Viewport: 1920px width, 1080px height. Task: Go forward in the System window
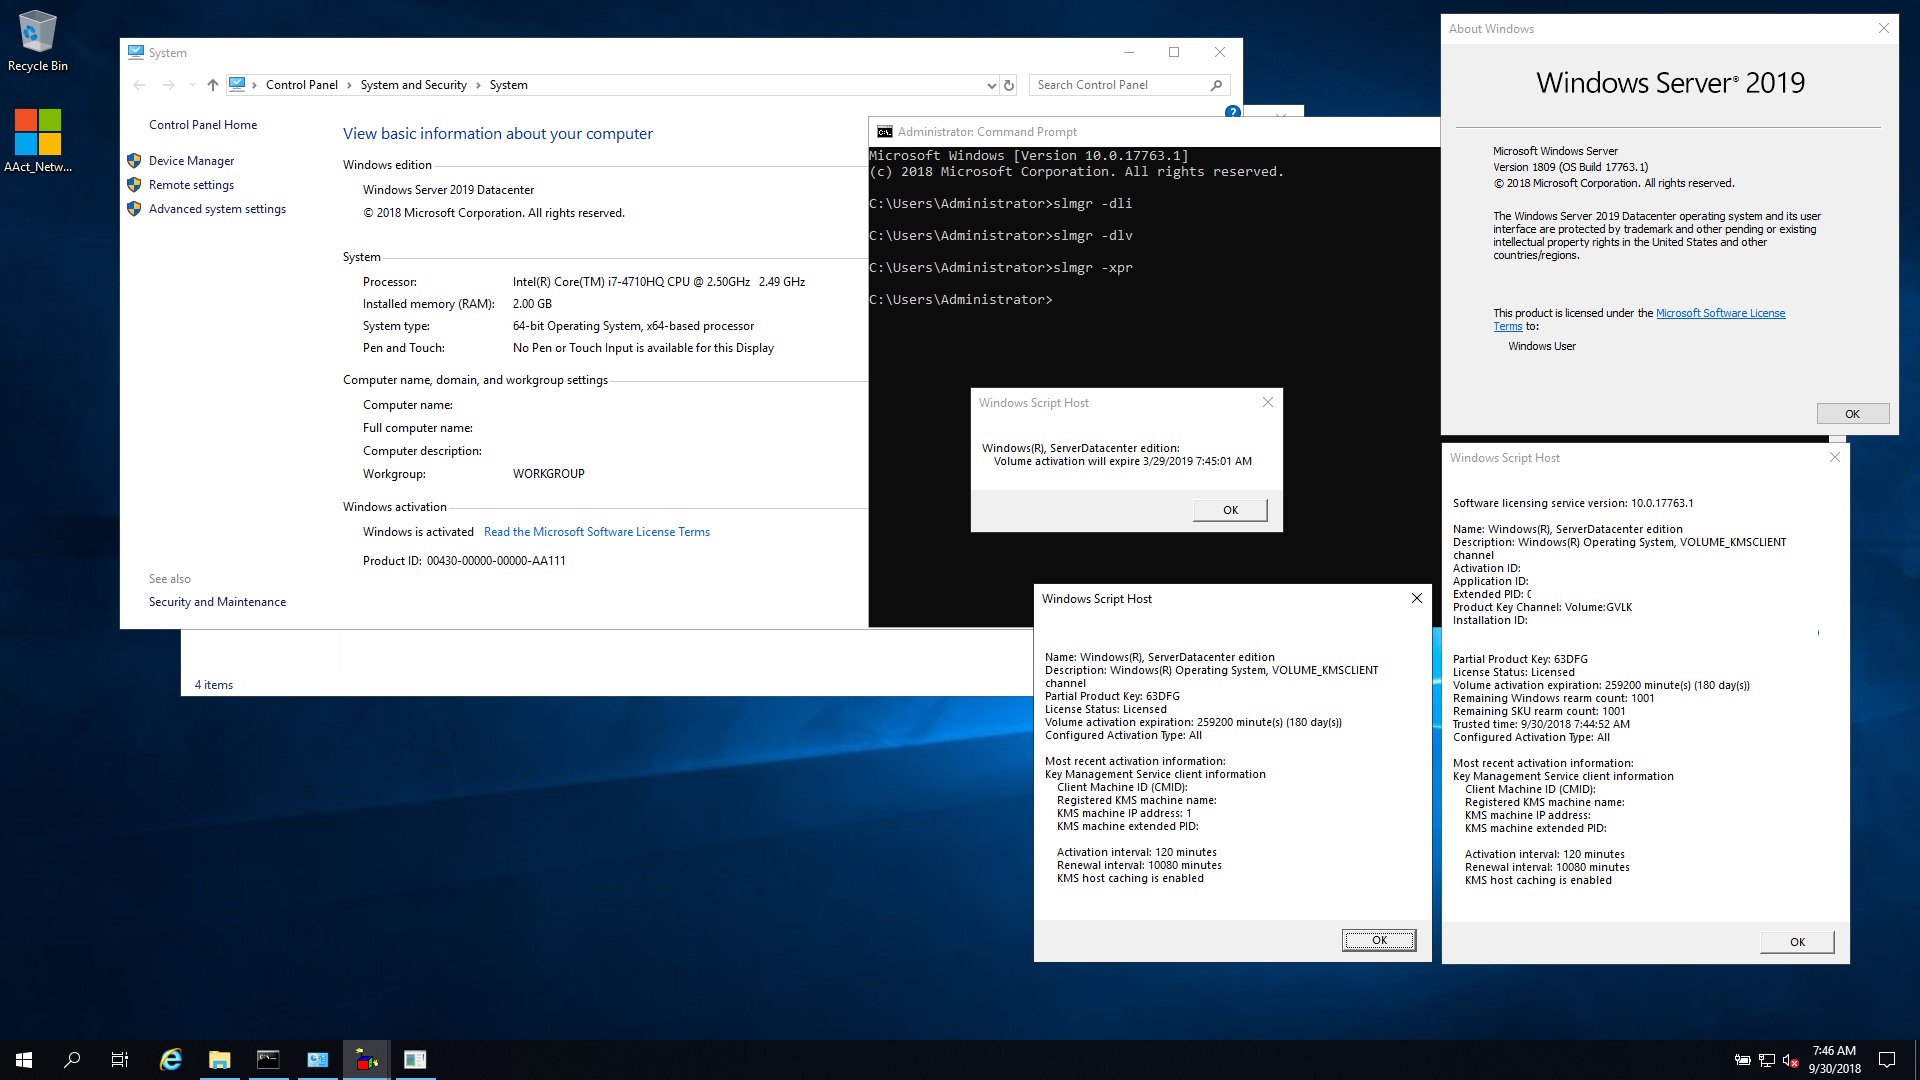[x=168, y=85]
